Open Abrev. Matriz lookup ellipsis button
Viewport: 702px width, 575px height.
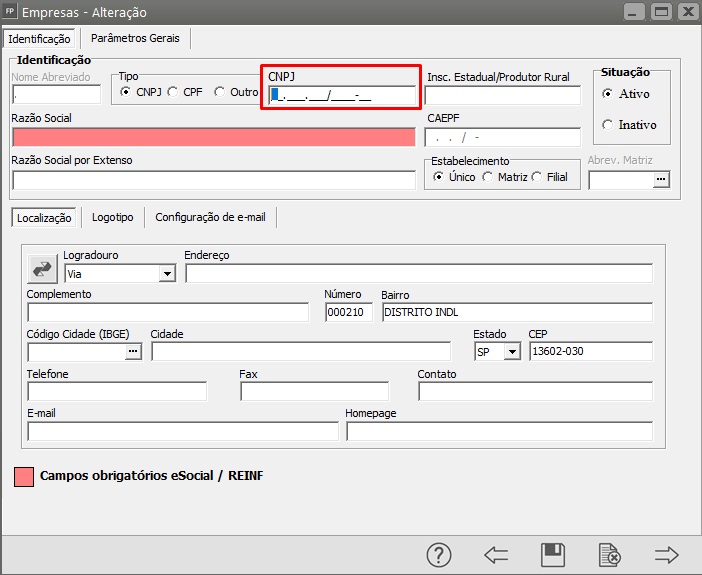(659, 180)
